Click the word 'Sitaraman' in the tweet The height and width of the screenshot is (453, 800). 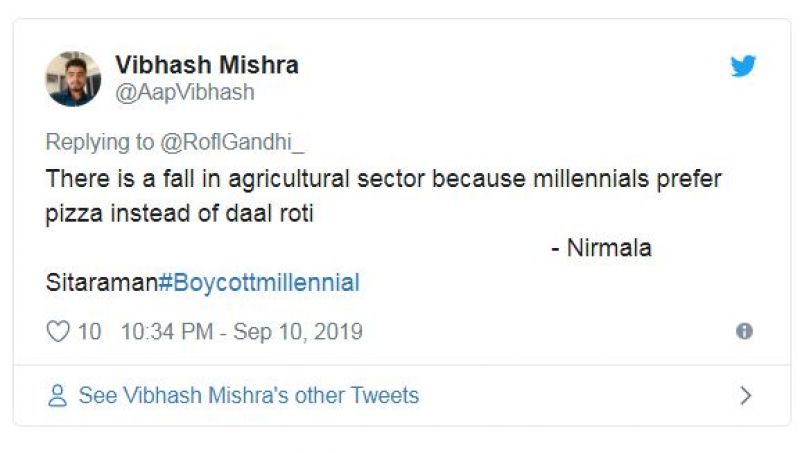point(101,283)
